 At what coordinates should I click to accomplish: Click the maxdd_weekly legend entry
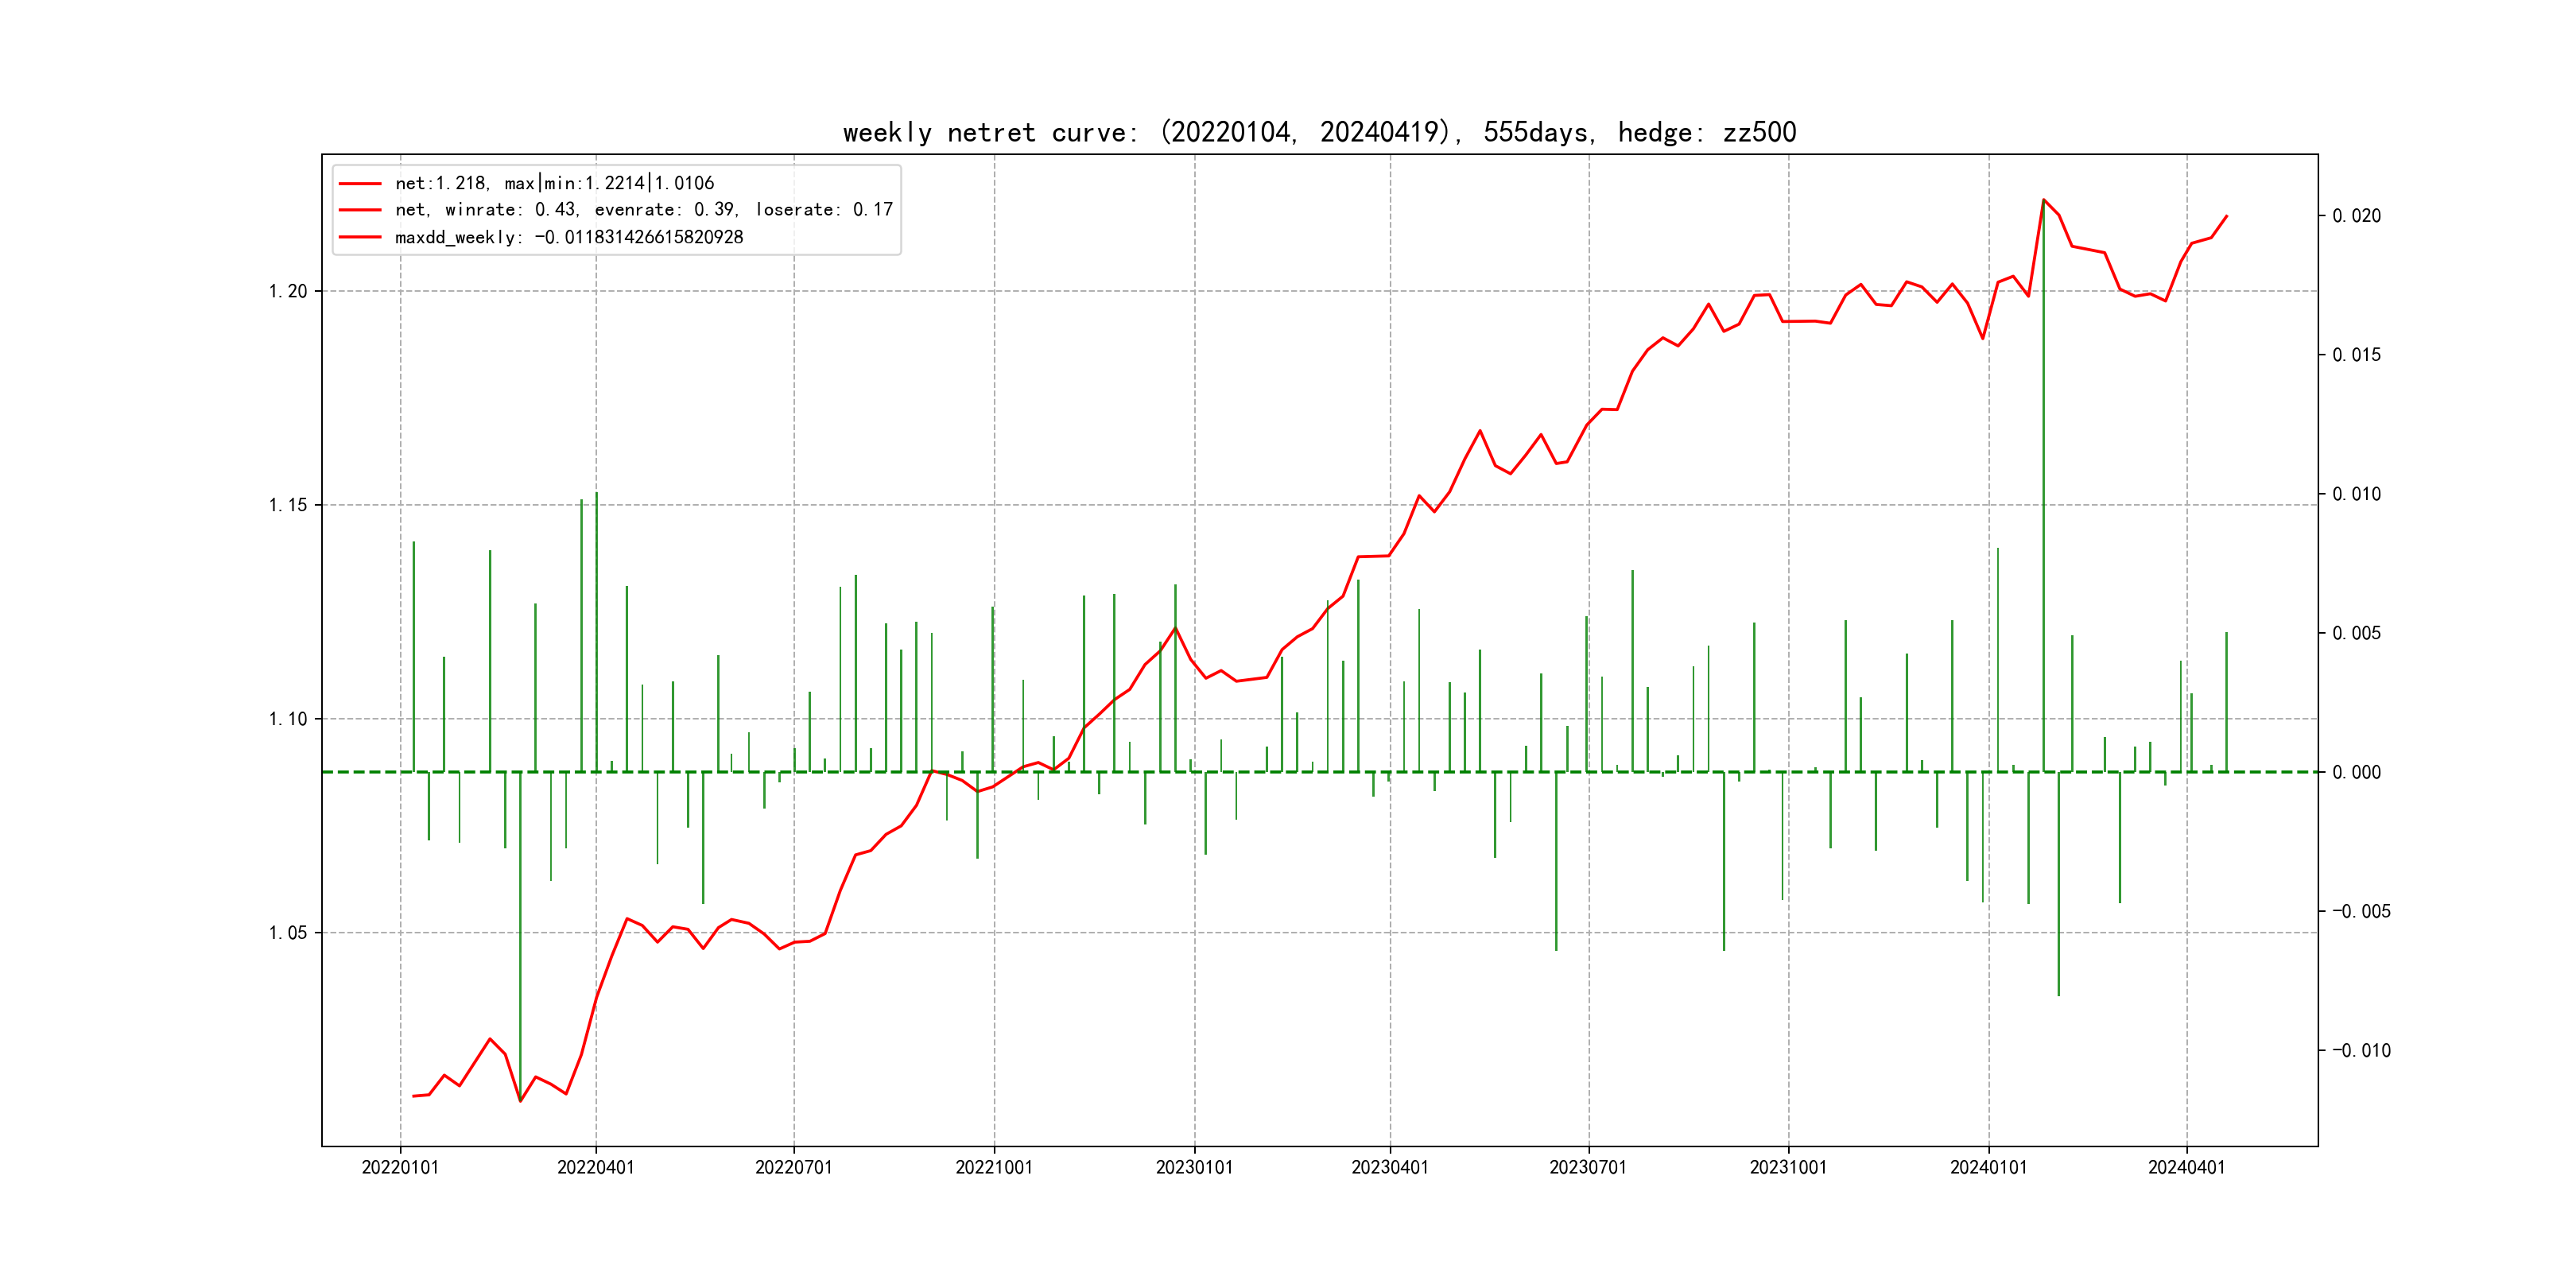tap(568, 237)
